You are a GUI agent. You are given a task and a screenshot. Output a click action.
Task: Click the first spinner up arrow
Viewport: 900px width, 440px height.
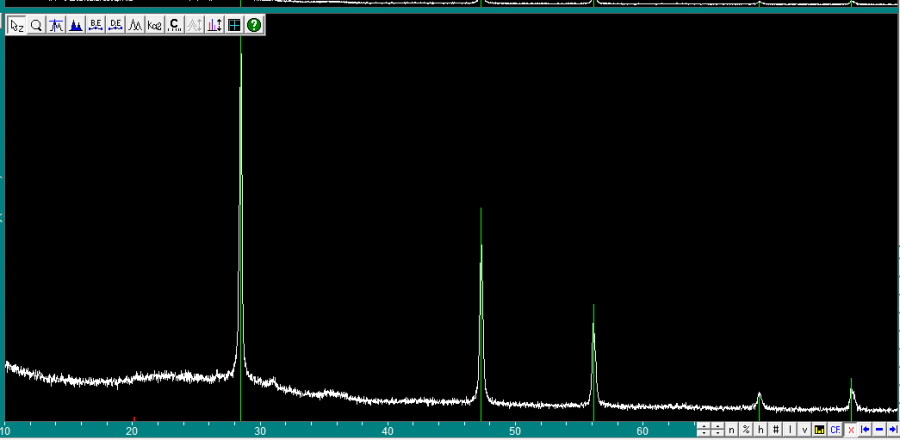[x=704, y=426]
